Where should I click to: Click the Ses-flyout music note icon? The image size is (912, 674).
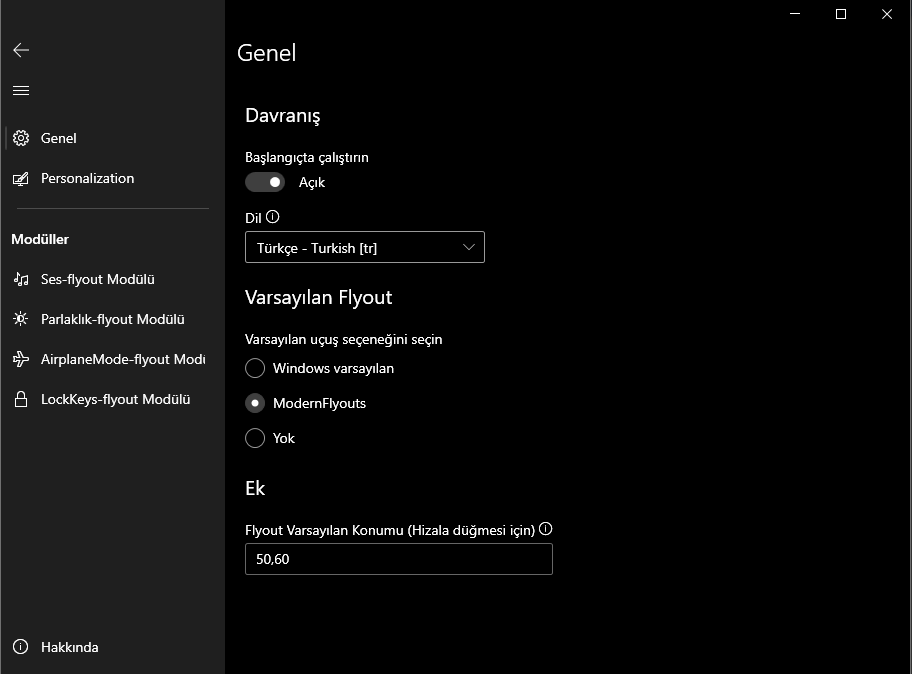[21, 279]
